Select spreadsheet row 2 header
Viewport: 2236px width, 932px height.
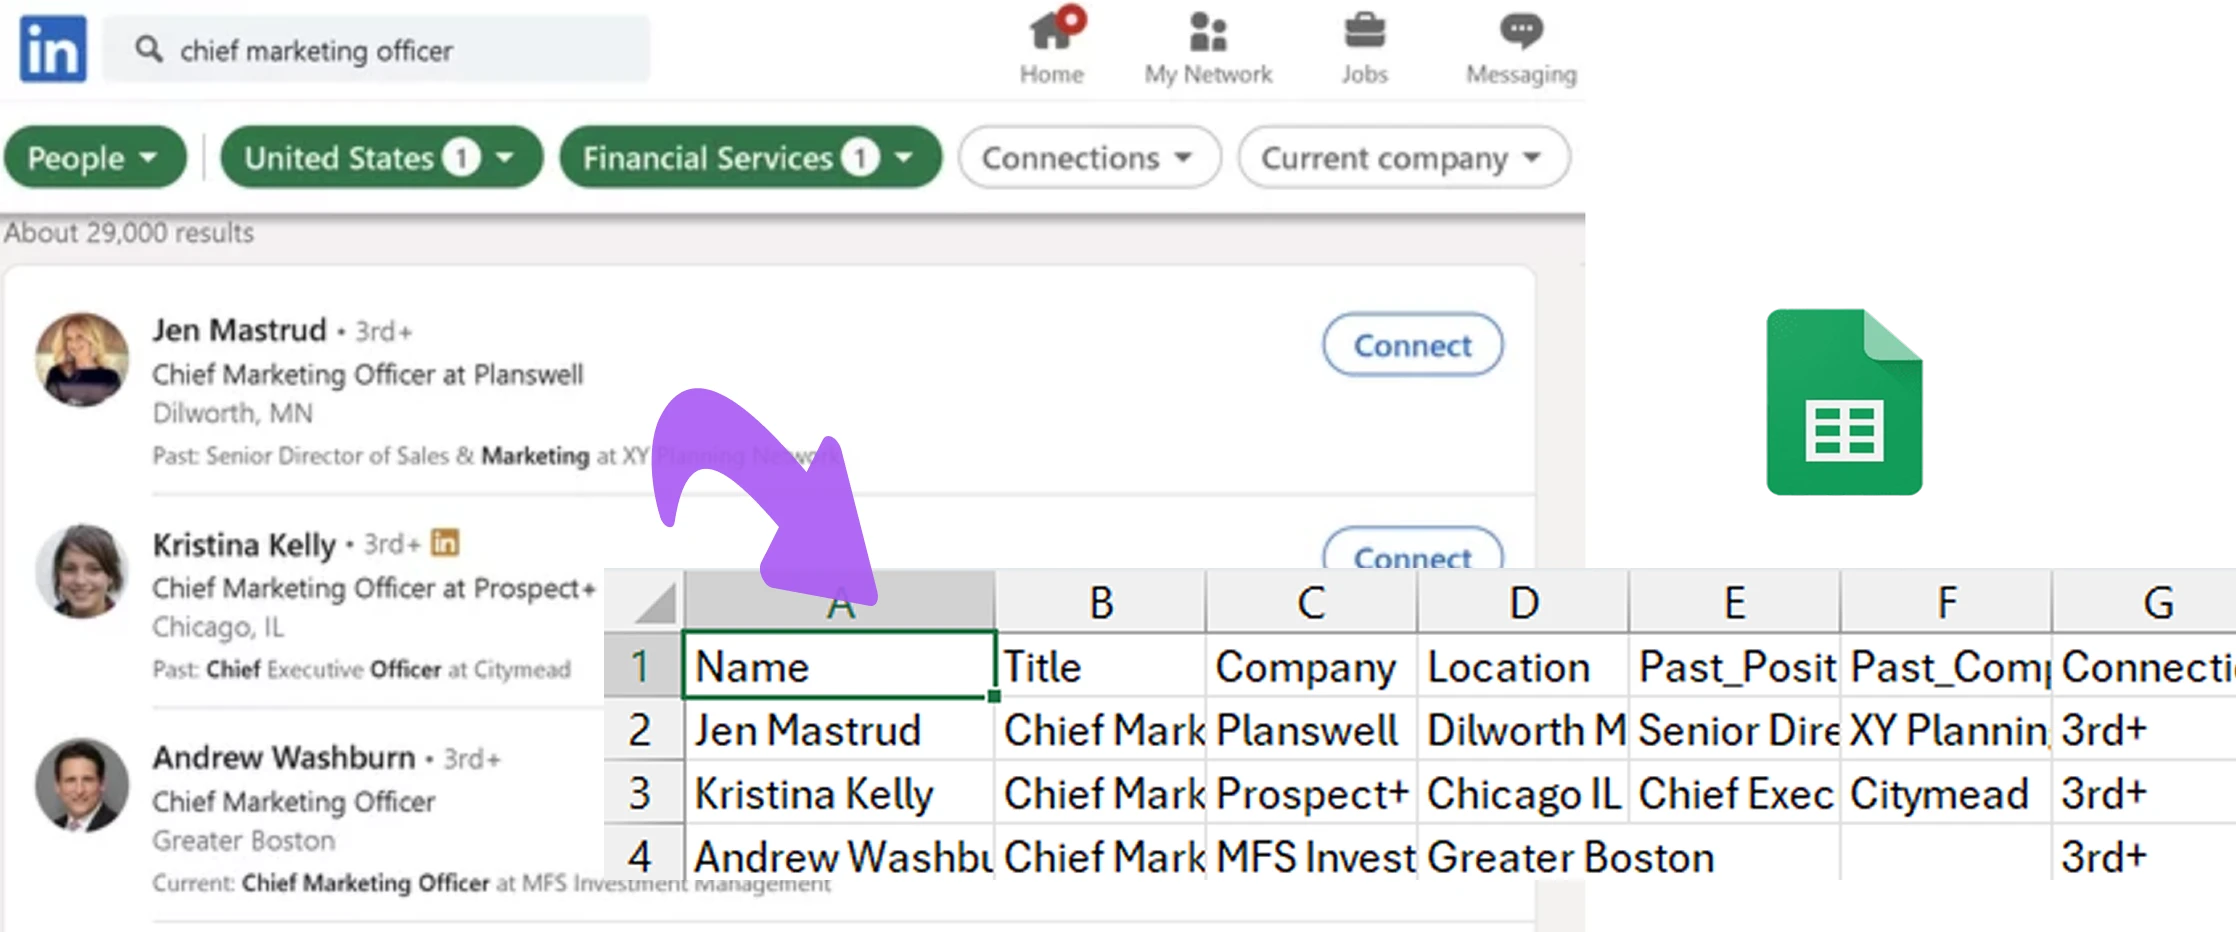643,729
